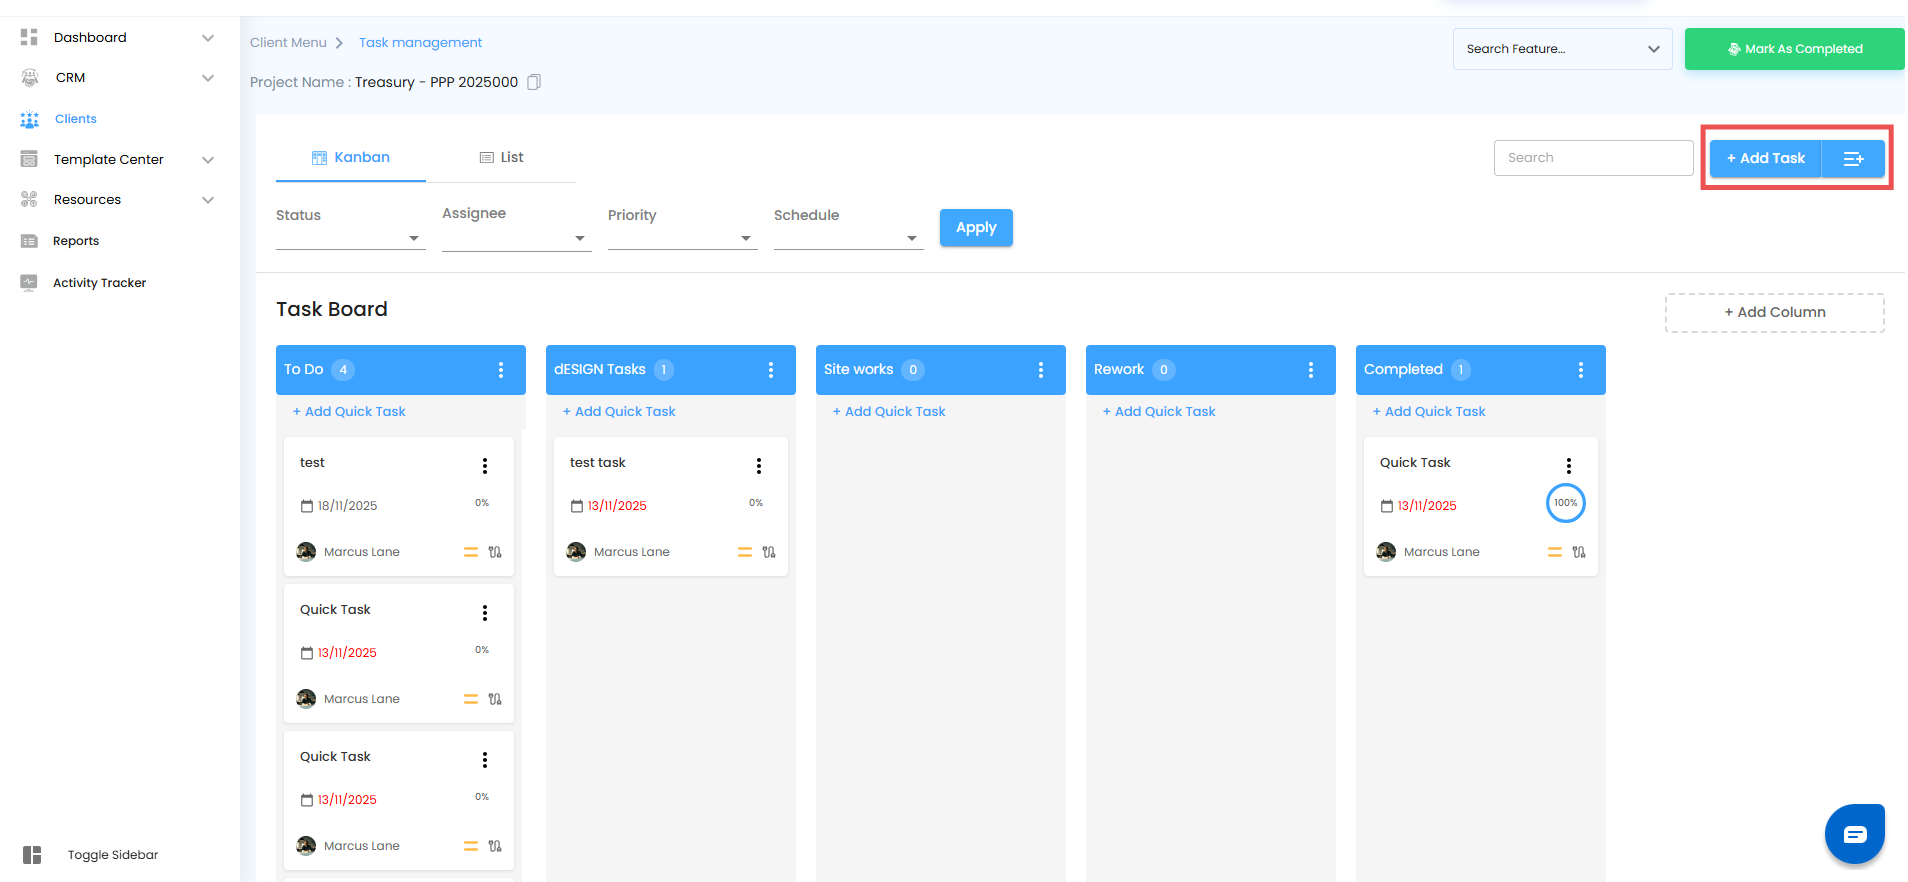Add Quick Task in To Do column
The height and width of the screenshot is (882, 1908).
coord(349,412)
